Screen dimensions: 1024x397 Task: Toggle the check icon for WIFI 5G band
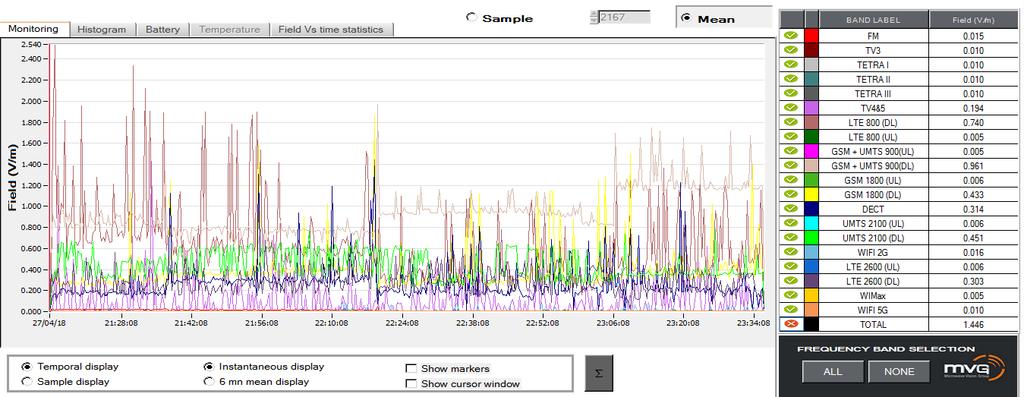coord(791,310)
